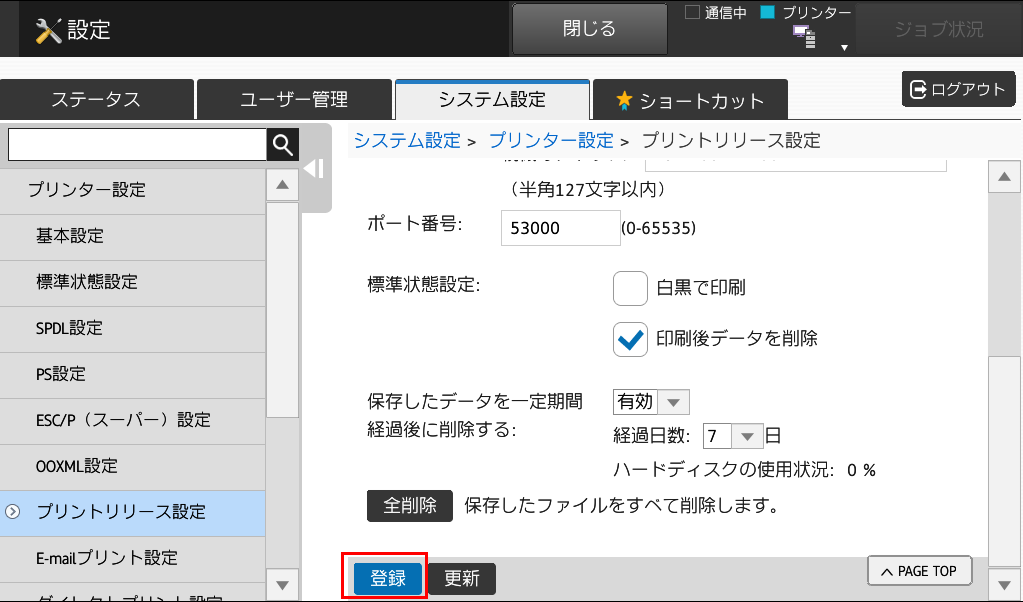The height and width of the screenshot is (602, 1023).
Task: Enable the 白黒で印刷 checkbox
Action: click(x=630, y=288)
